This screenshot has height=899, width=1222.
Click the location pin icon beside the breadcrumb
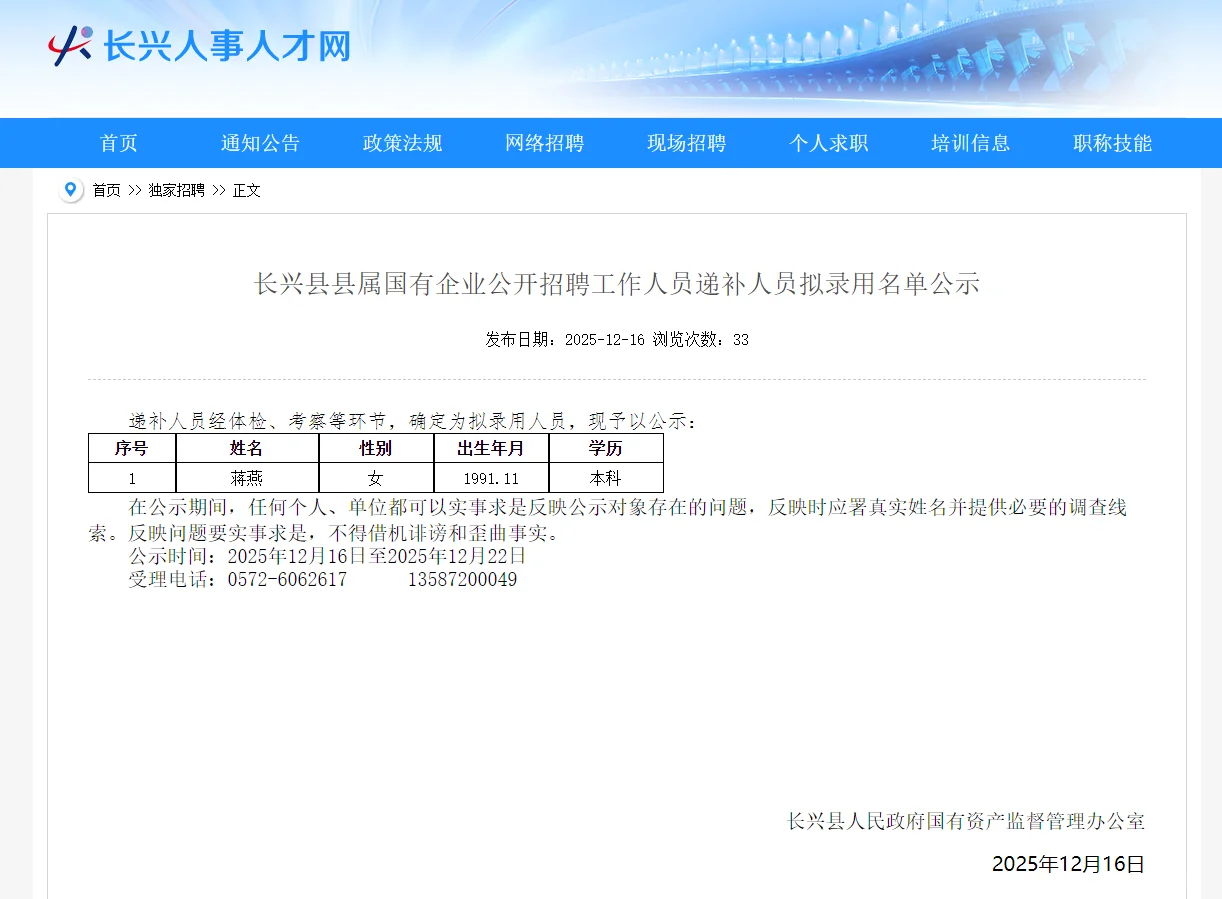coord(70,189)
